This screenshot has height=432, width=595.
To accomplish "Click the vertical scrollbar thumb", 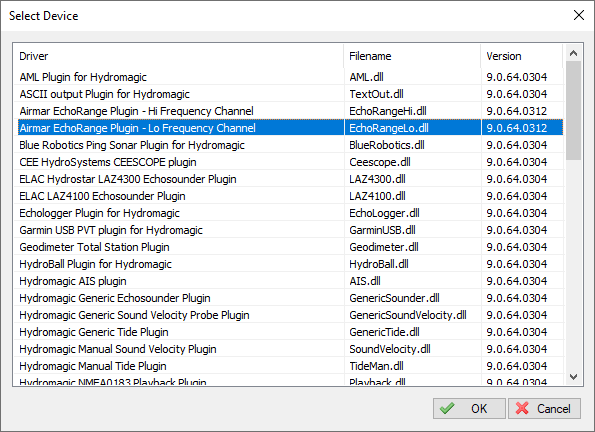I will pyautogui.click(x=573, y=110).
